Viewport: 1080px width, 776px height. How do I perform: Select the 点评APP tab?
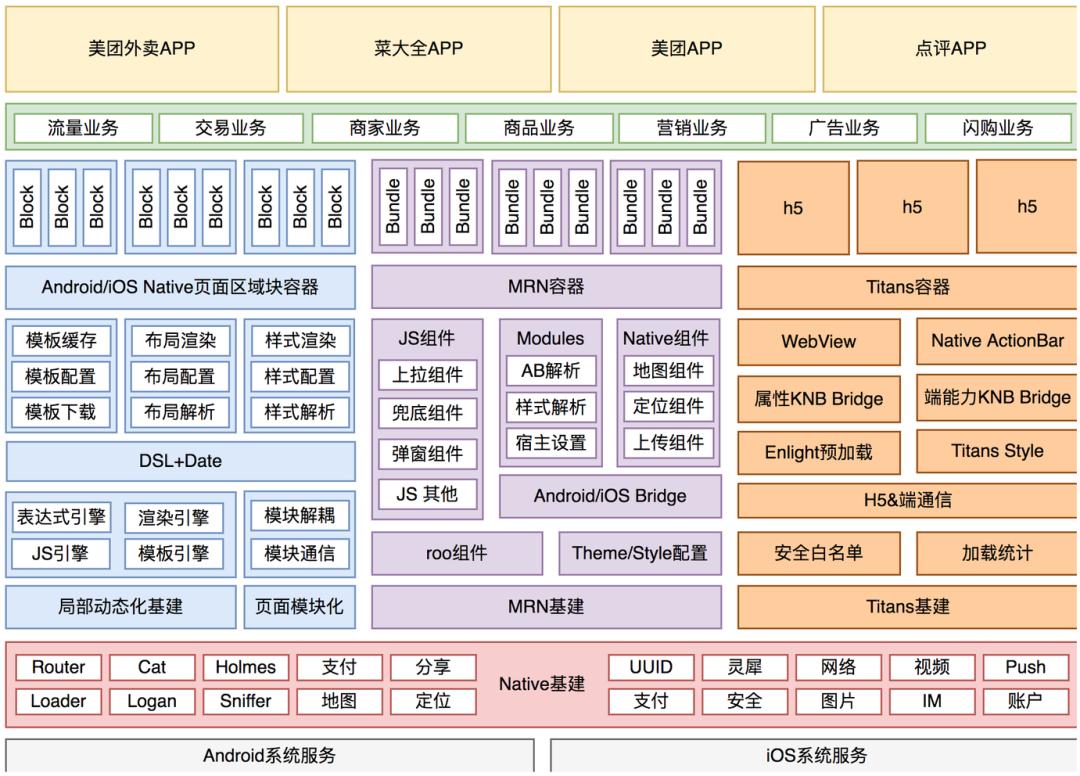pos(948,48)
